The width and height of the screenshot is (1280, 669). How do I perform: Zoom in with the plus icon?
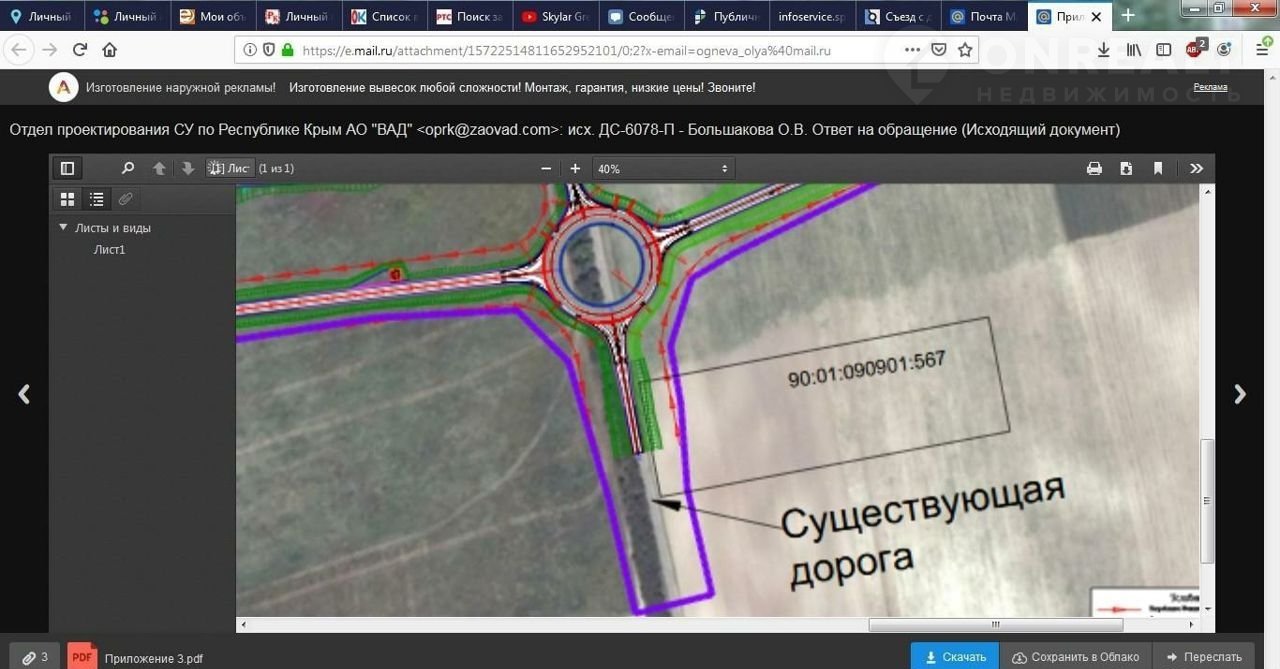pos(575,169)
